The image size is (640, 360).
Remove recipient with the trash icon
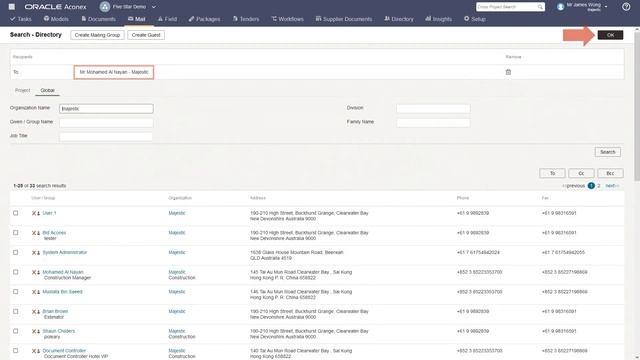coord(508,72)
